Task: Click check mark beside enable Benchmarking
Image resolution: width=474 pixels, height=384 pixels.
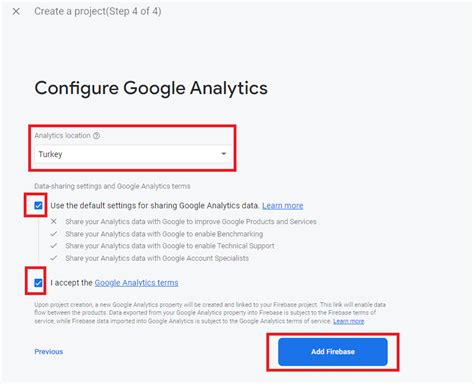Action: (54, 234)
